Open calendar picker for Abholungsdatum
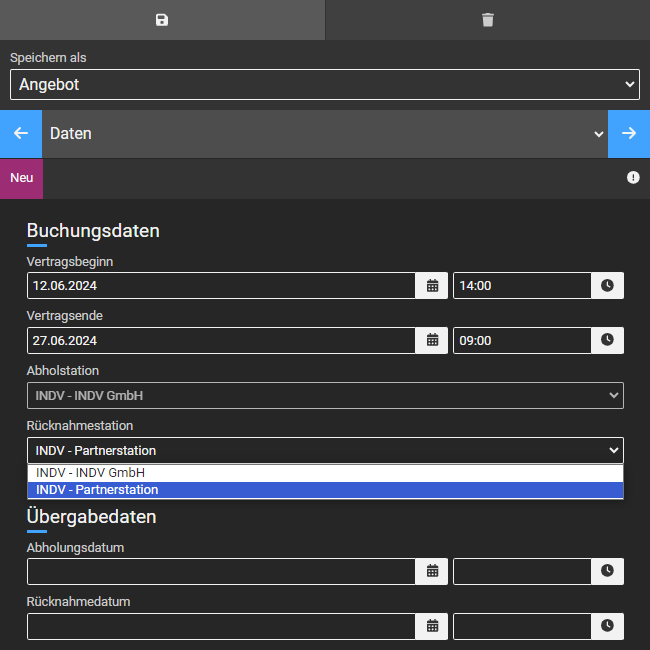This screenshot has height=650, width=650. click(x=432, y=571)
